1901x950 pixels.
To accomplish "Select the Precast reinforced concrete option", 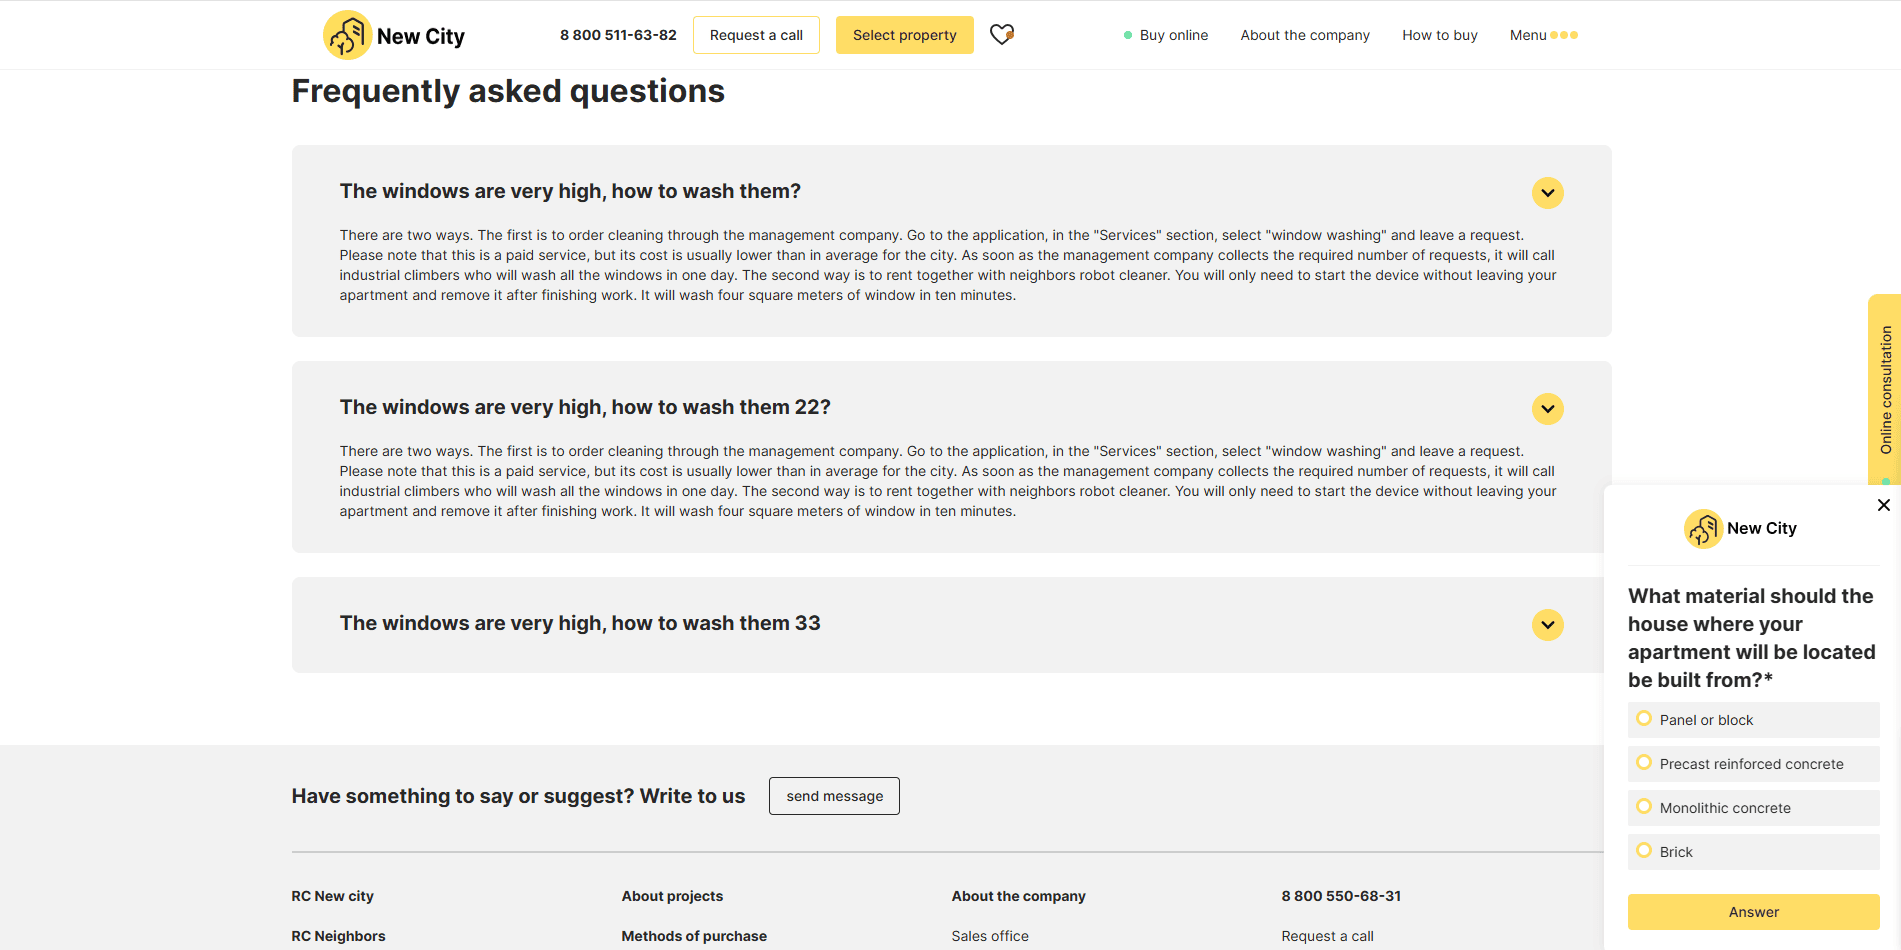I will coord(1644,763).
